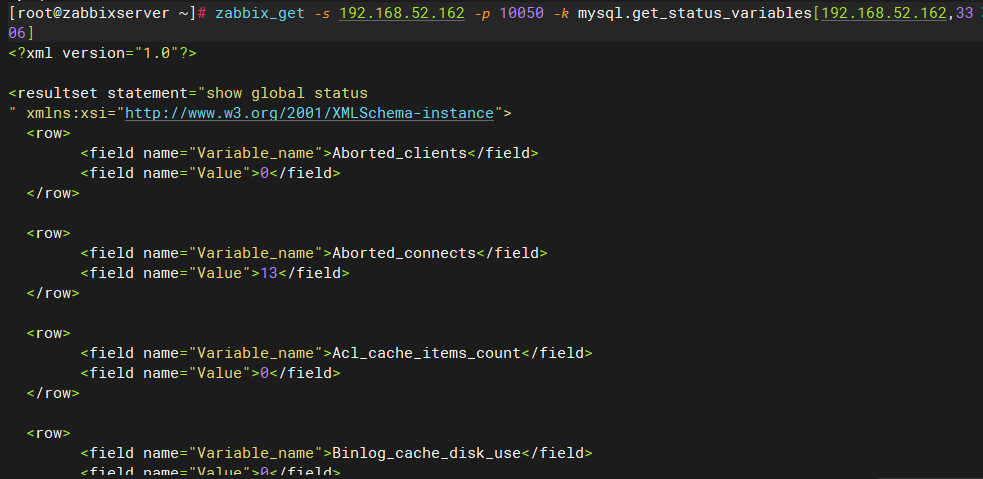The height and width of the screenshot is (479, 983).
Task: Click the Value 0 line under Acl_cache_items_count
Action: [x=211, y=374]
